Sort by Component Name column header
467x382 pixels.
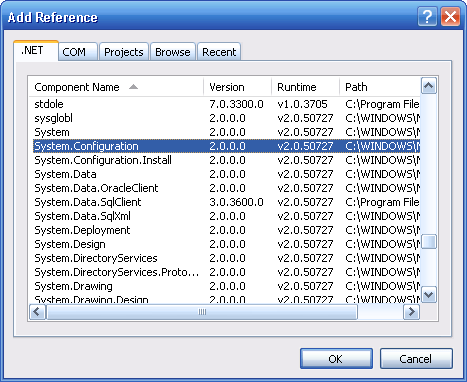pyautogui.click(x=116, y=87)
